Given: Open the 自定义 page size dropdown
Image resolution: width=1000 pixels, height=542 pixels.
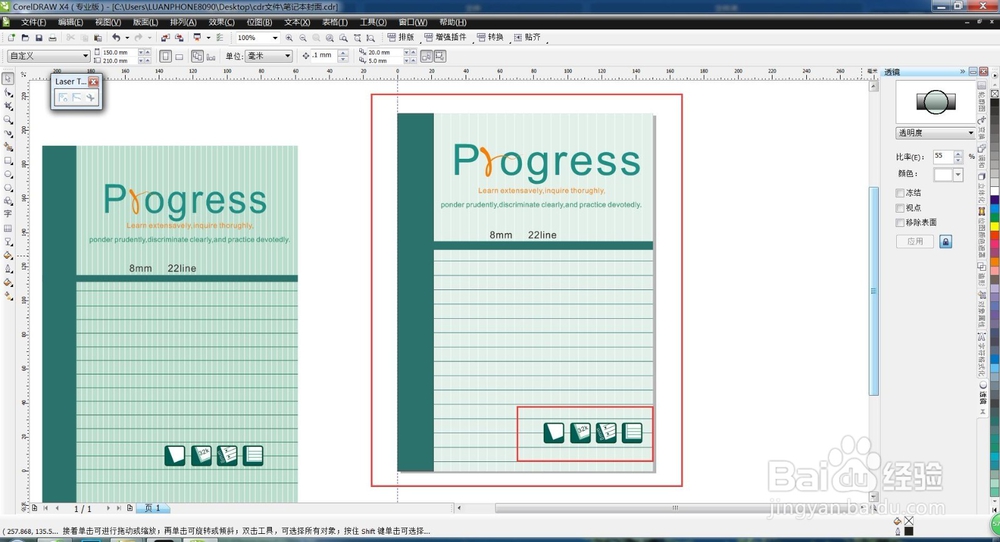Looking at the screenshot, I should click(85, 56).
